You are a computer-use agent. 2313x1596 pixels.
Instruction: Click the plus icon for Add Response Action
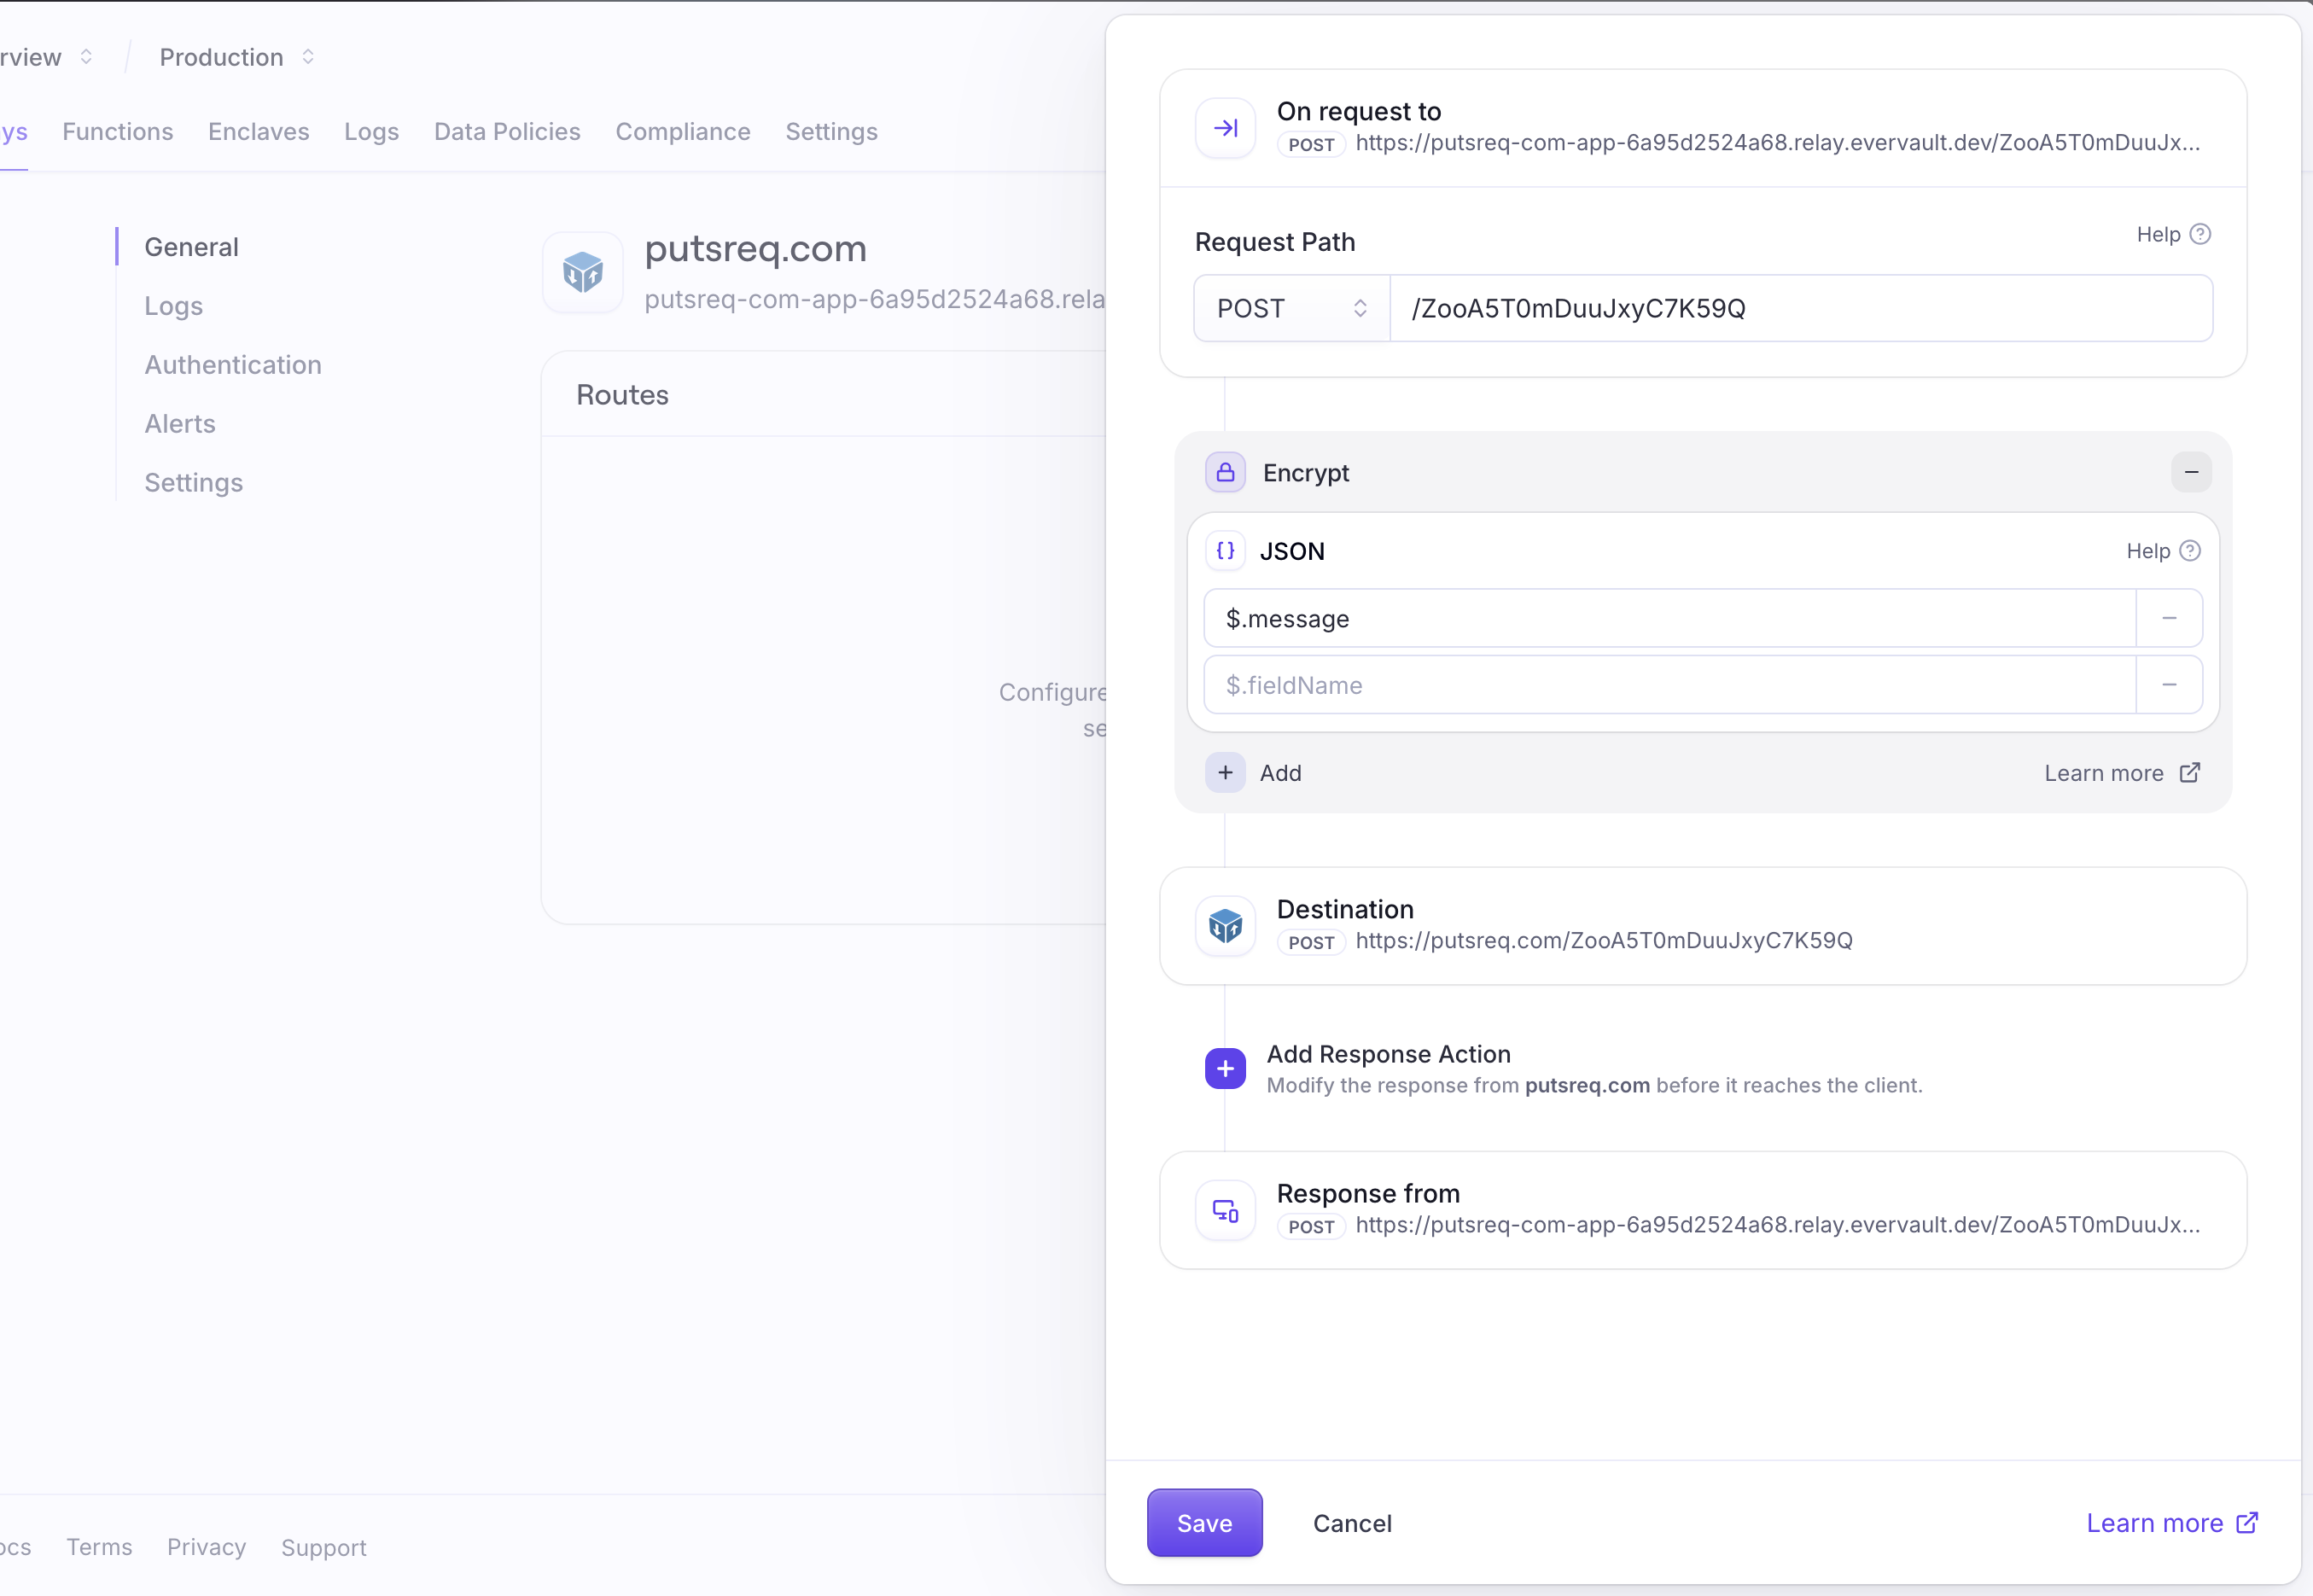pyautogui.click(x=1225, y=1068)
